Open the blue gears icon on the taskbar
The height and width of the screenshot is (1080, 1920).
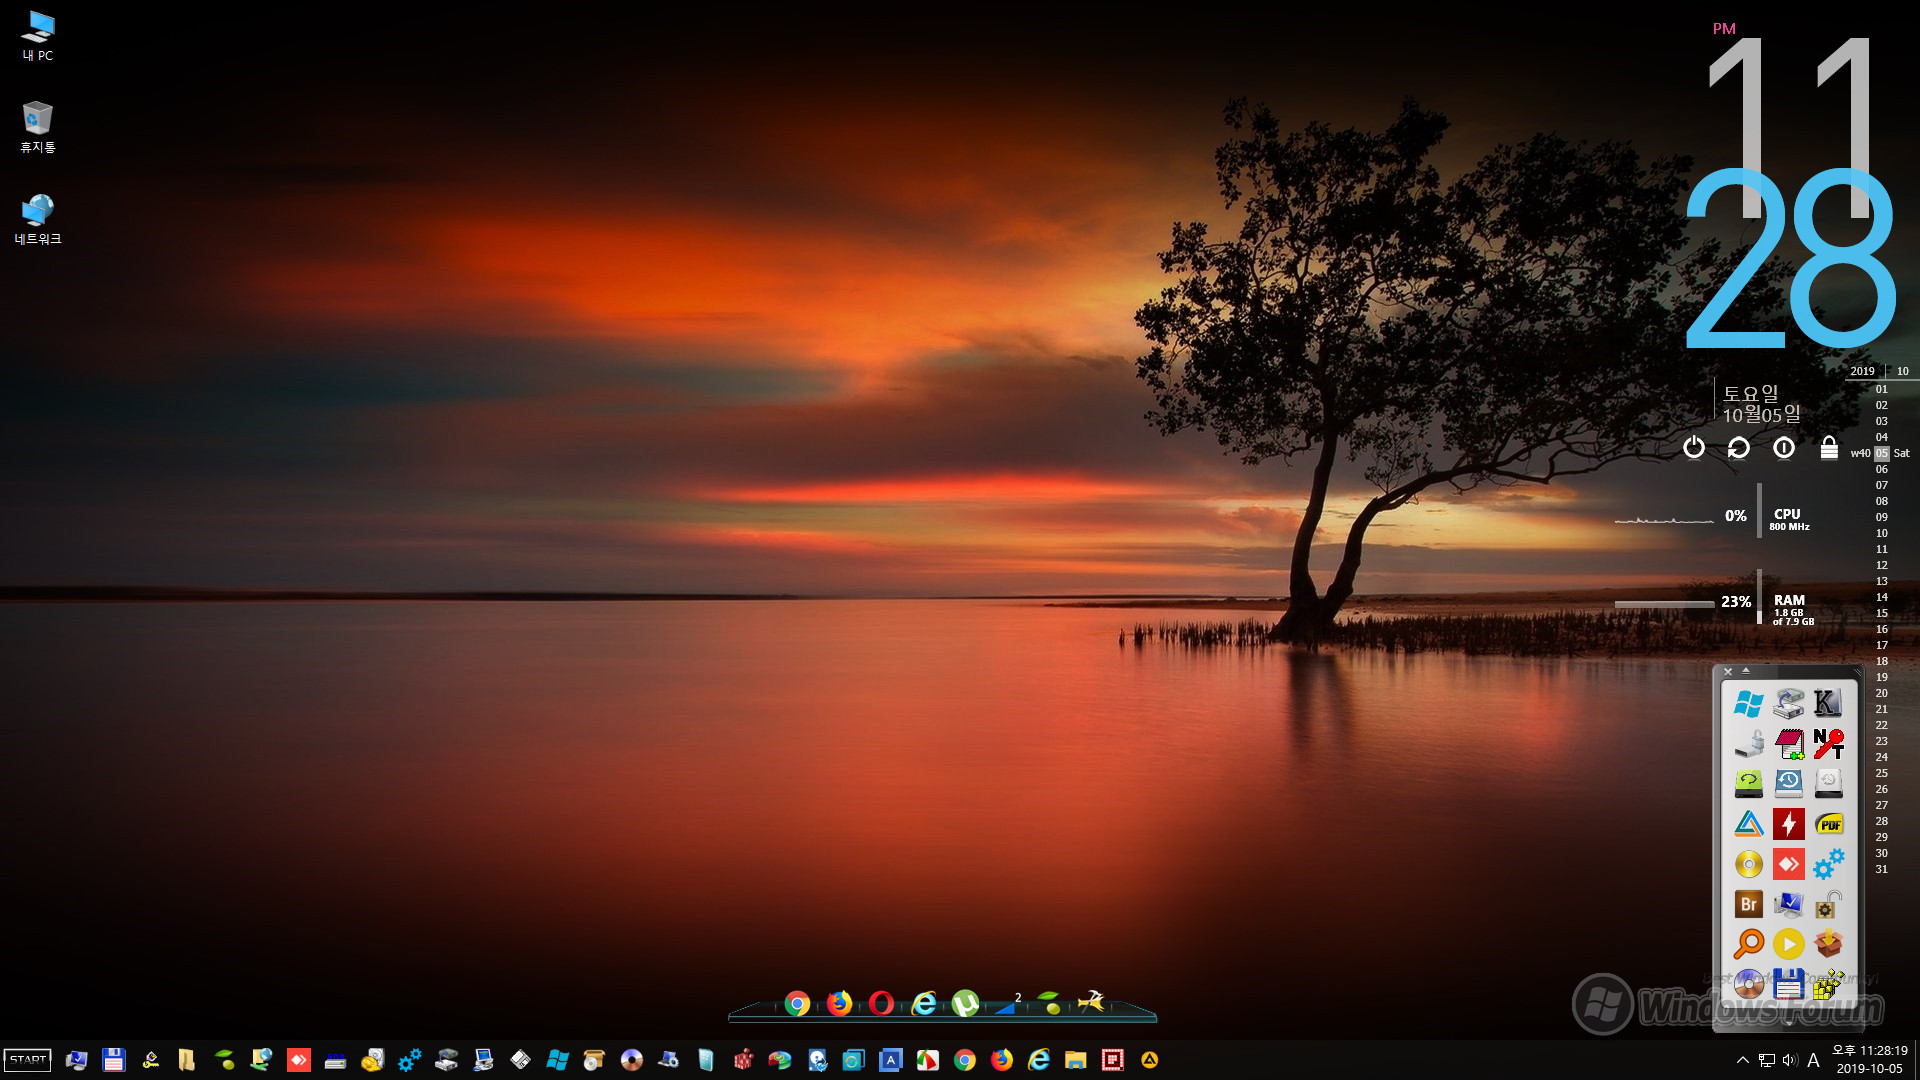(x=409, y=1060)
